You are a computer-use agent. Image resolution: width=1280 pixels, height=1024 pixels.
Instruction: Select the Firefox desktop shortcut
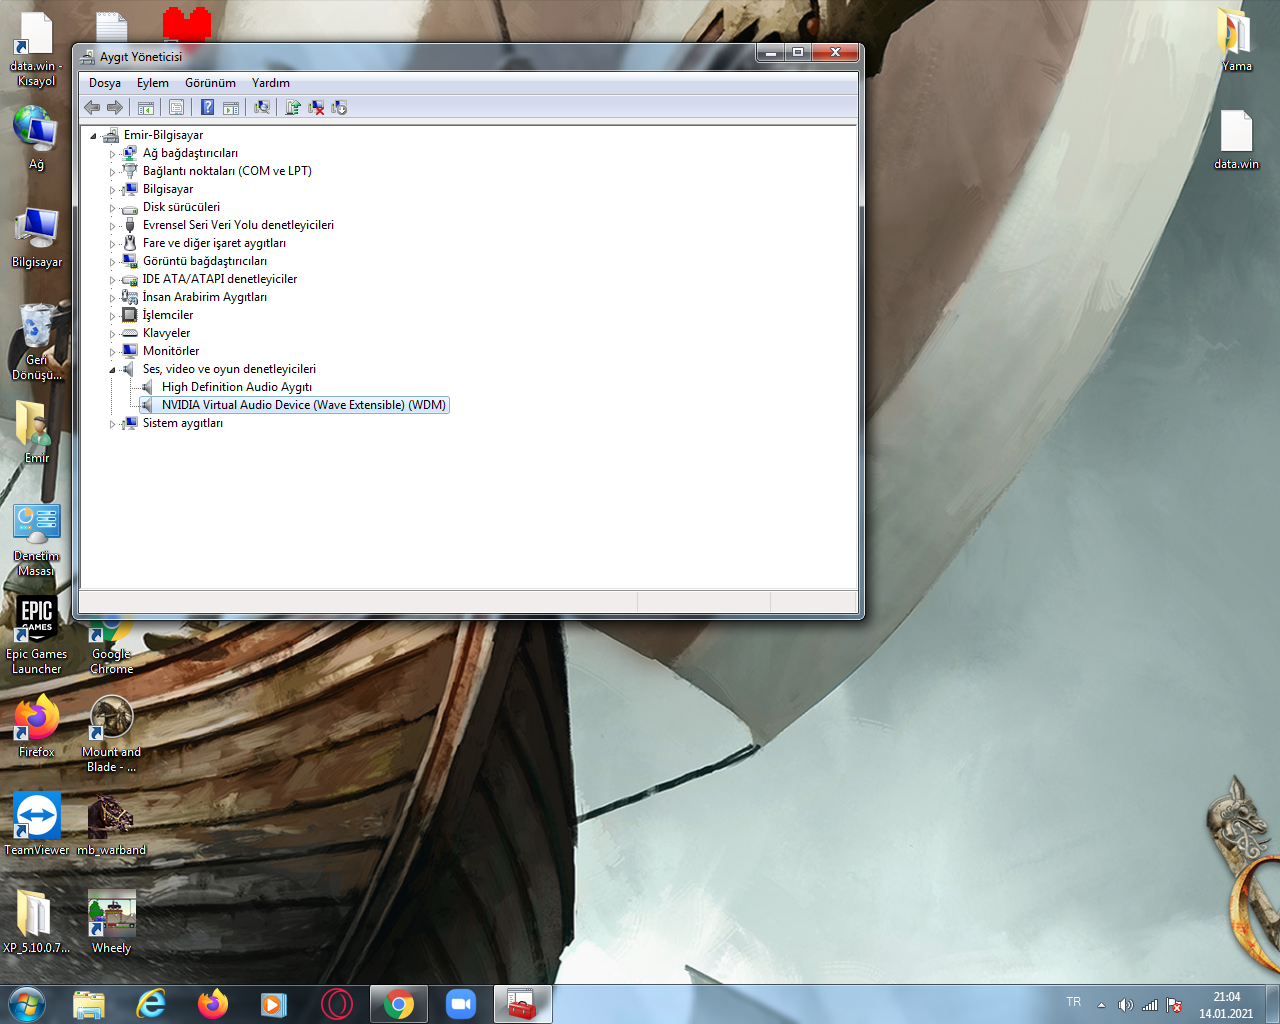[37, 727]
